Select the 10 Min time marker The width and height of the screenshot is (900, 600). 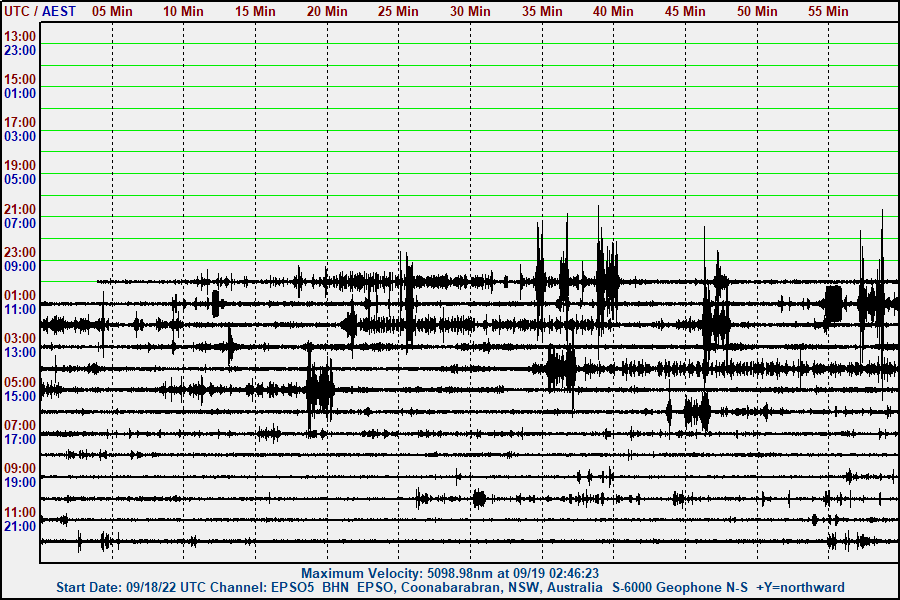pos(184,11)
